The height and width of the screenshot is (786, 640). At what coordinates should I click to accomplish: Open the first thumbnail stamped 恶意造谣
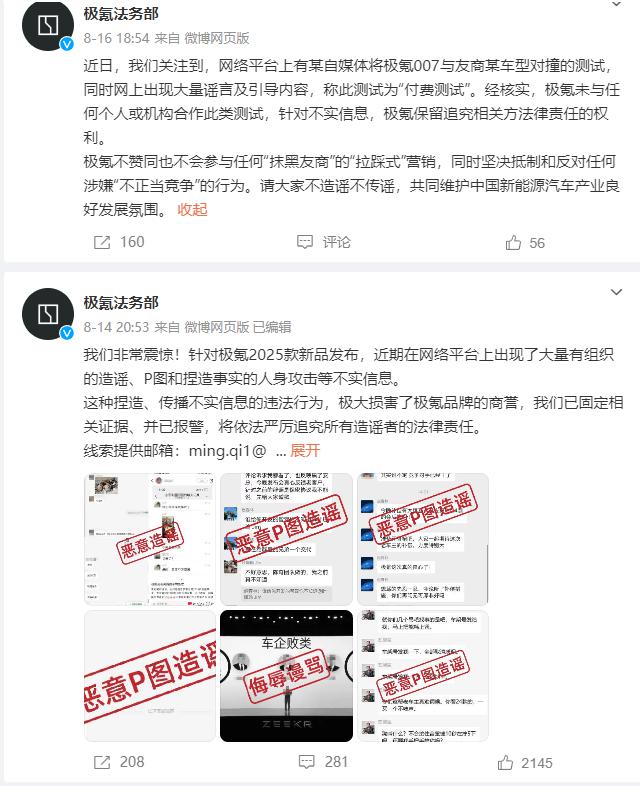(x=150, y=539)
